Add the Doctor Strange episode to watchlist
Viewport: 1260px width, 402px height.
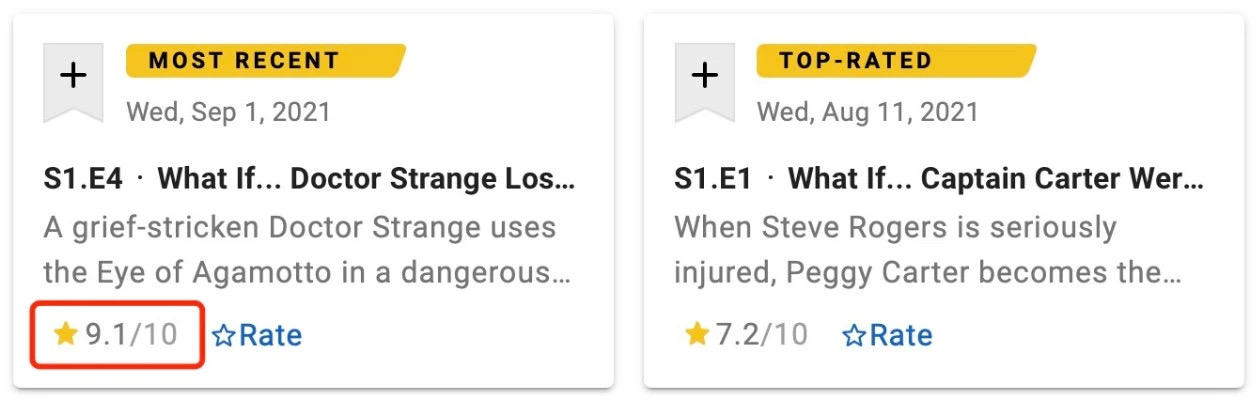[73, 82]
